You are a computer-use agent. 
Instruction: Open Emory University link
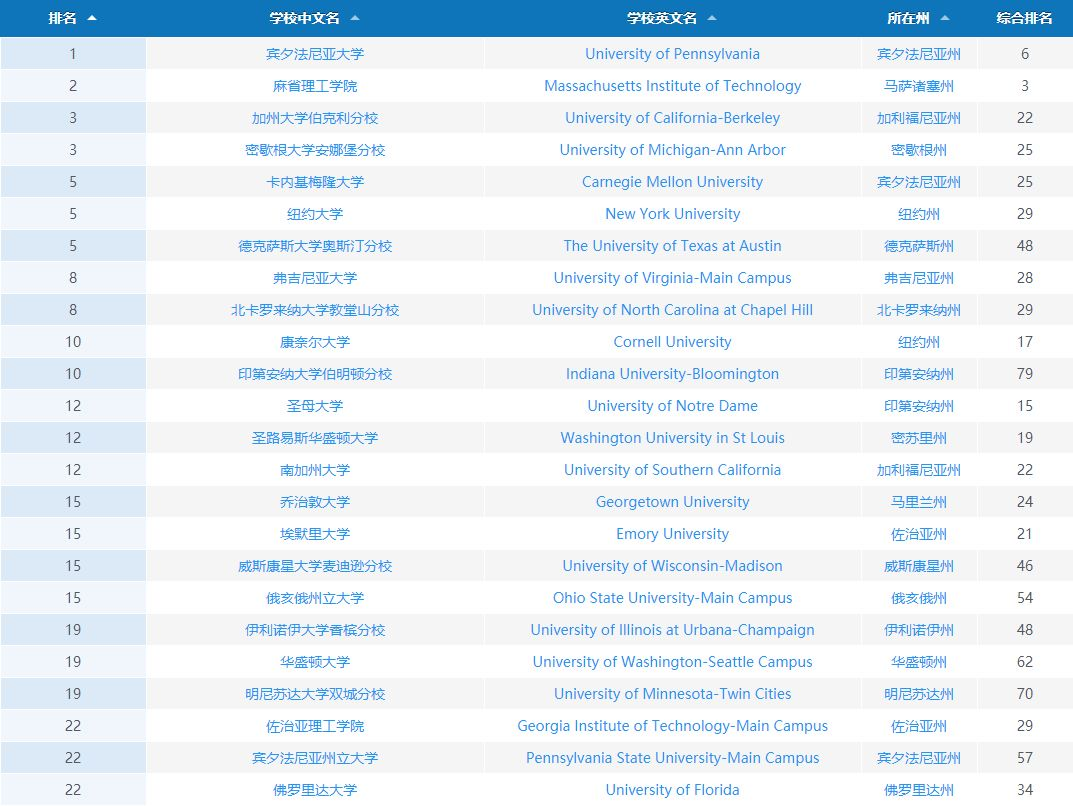(x=672, y=534)
